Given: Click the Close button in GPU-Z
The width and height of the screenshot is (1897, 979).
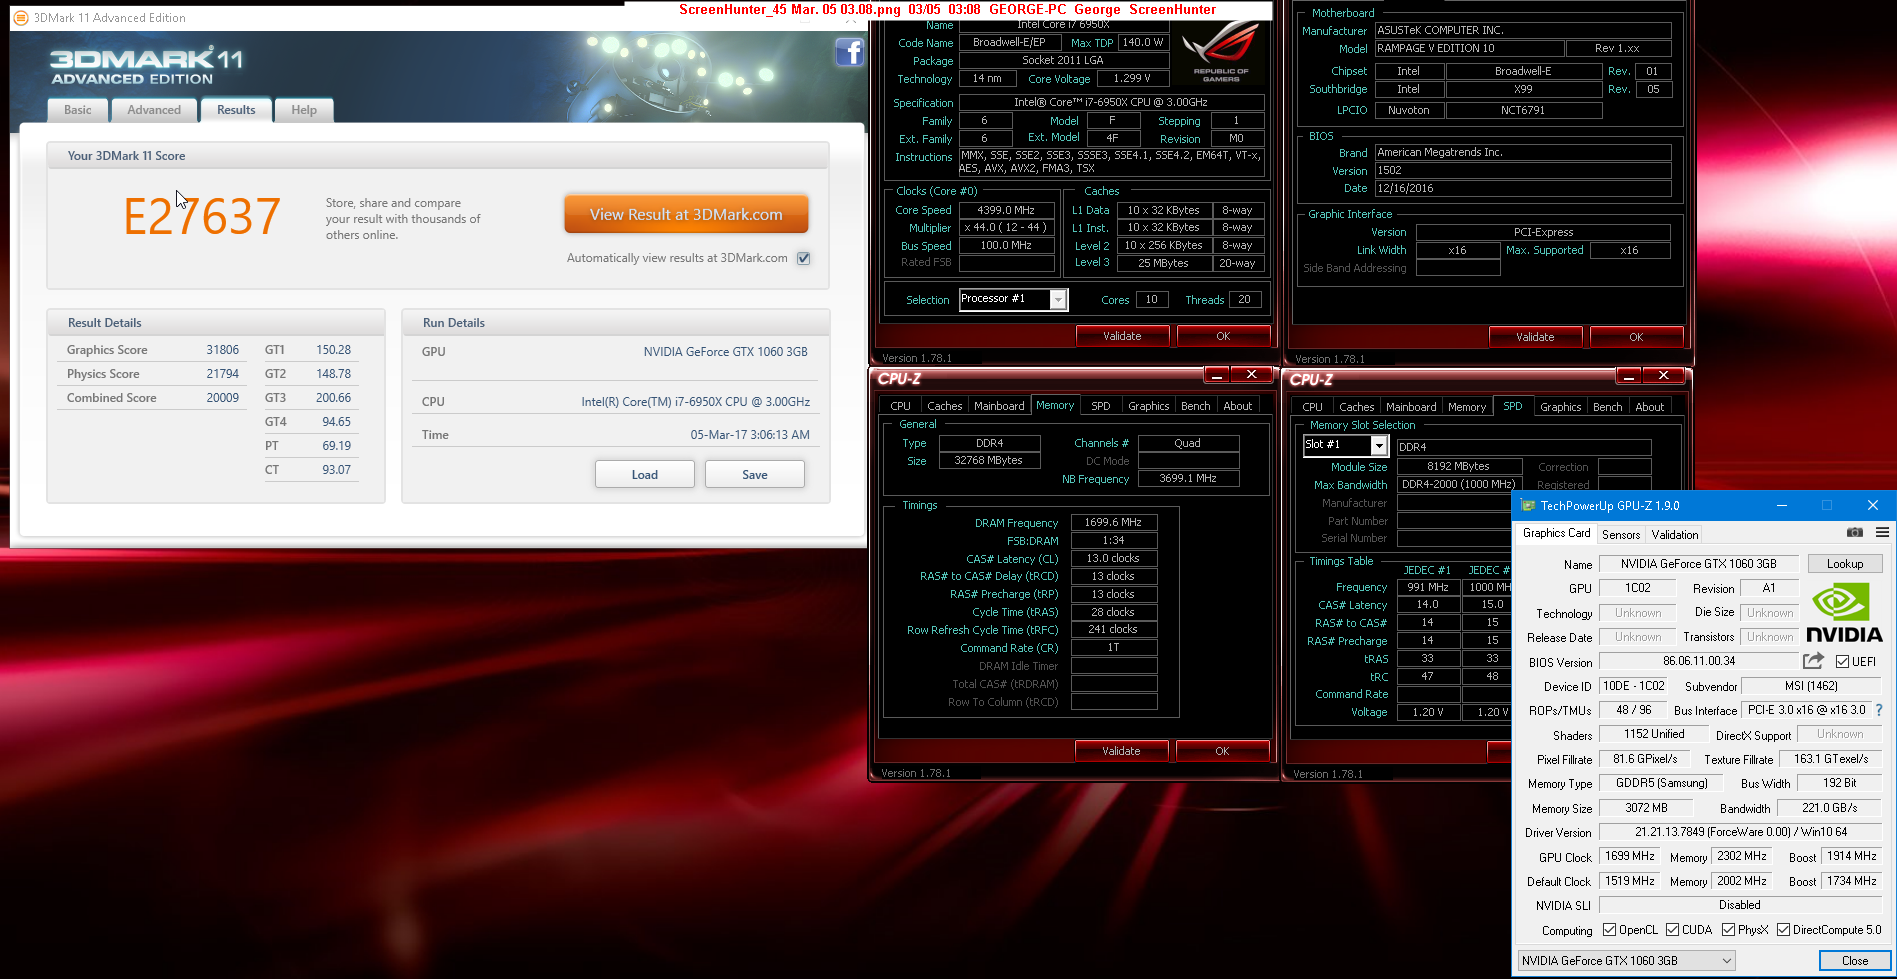Looking at the screenshot, I should pos(1855,960).
